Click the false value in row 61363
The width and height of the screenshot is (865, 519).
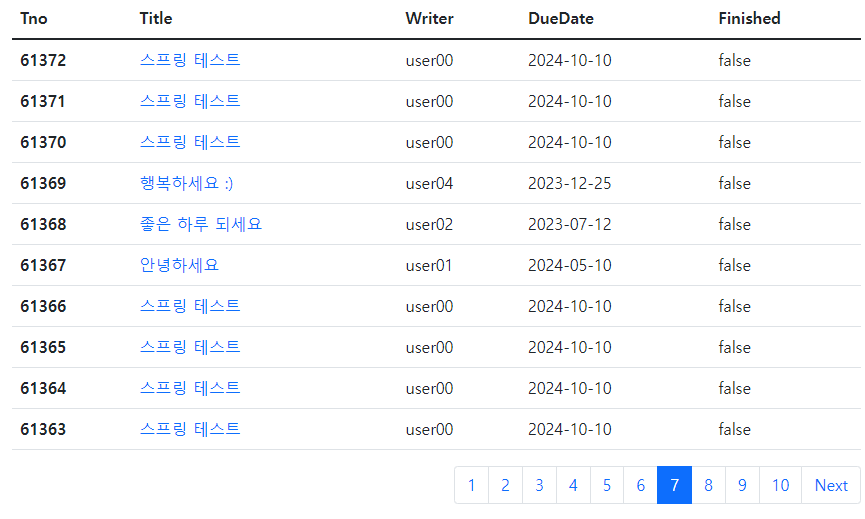[734, 429]
